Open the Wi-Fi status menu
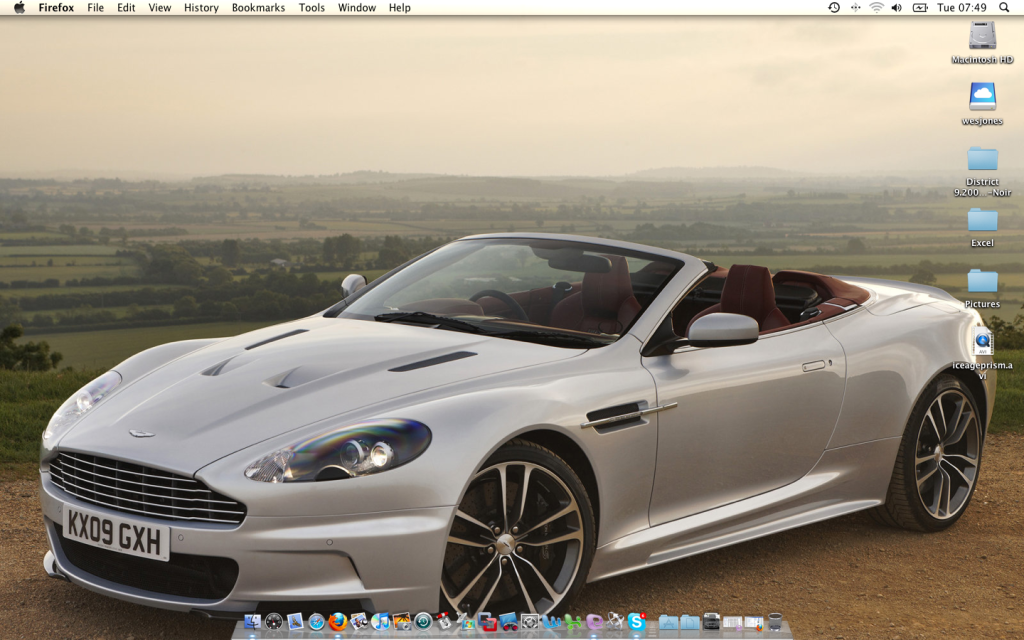 coord(876,8)
